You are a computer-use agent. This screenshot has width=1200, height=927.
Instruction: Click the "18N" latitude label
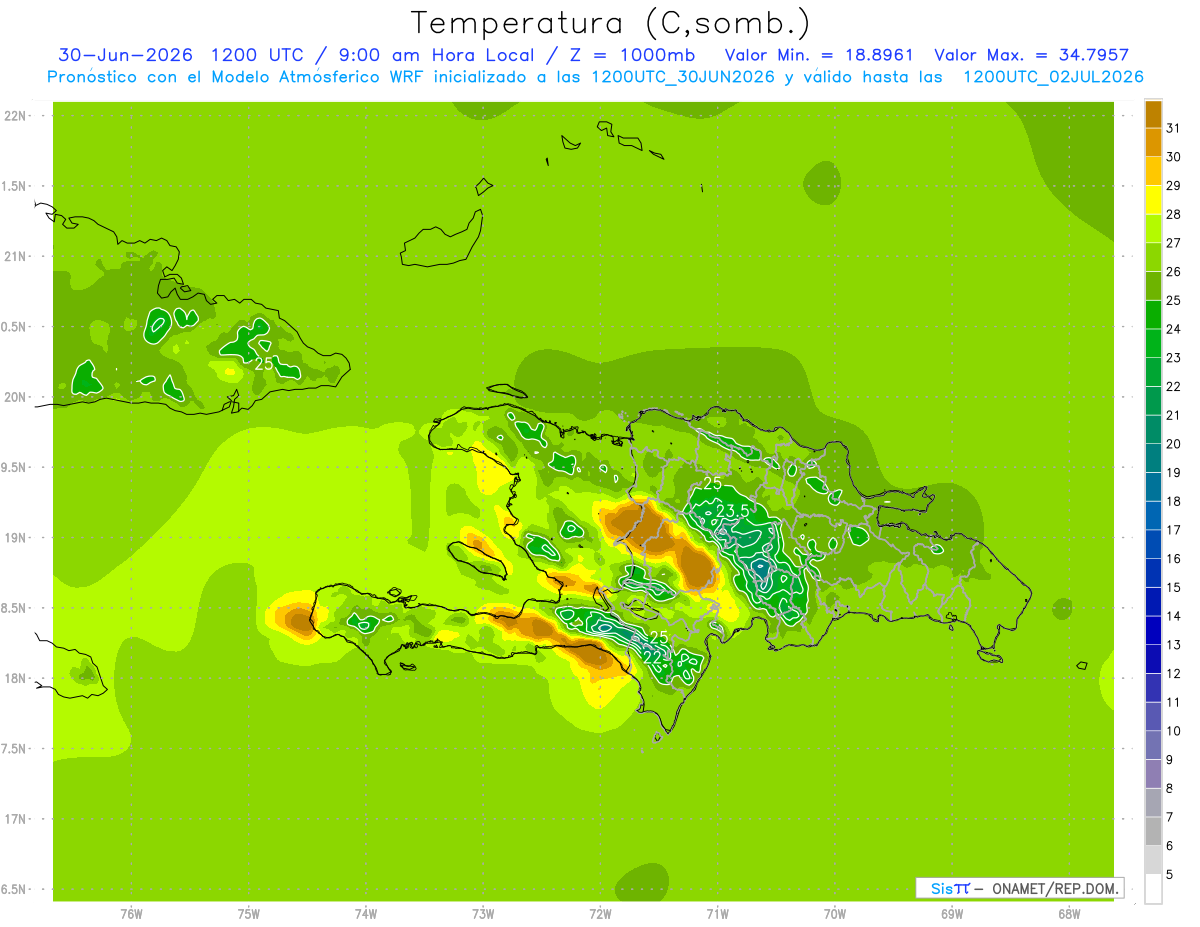tap(15, 679)
